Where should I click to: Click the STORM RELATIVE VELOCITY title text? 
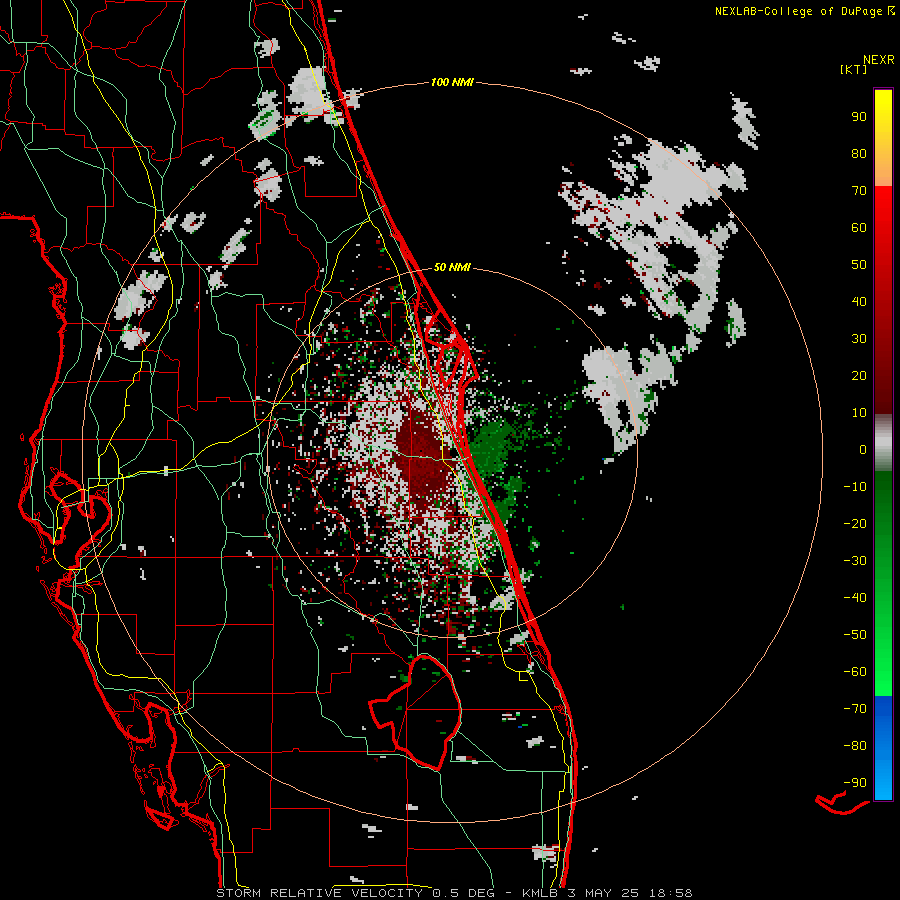click(x=319, y=893)
